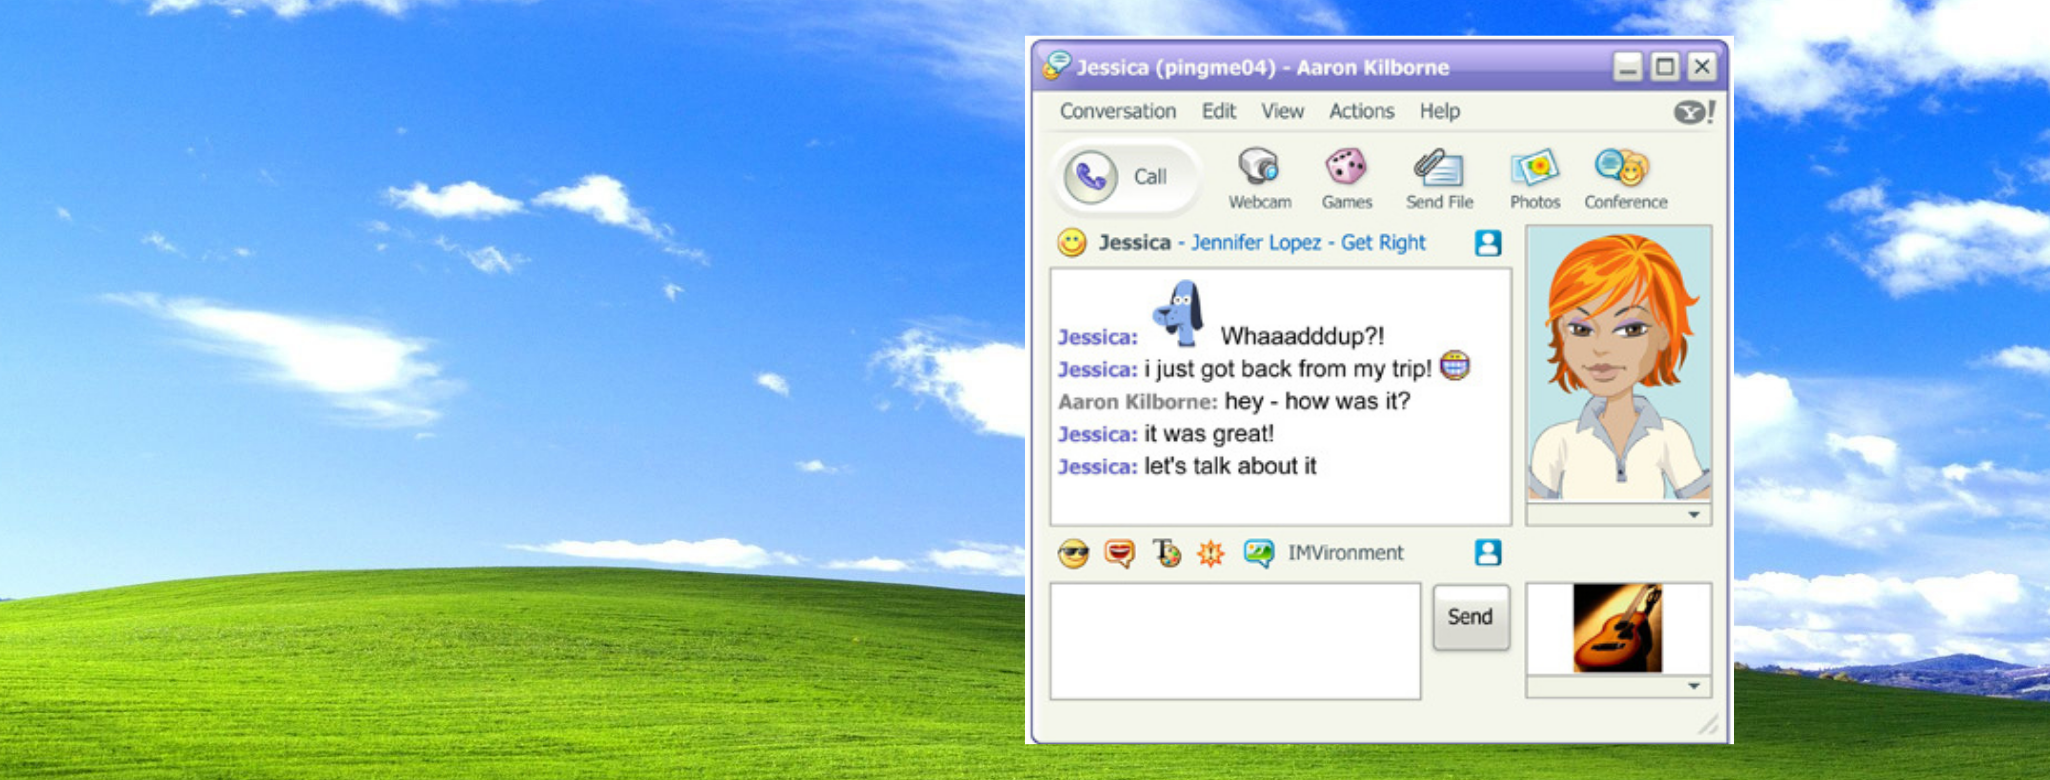
Task: Open the Conversation menu
Action: tap(1118, 111)
